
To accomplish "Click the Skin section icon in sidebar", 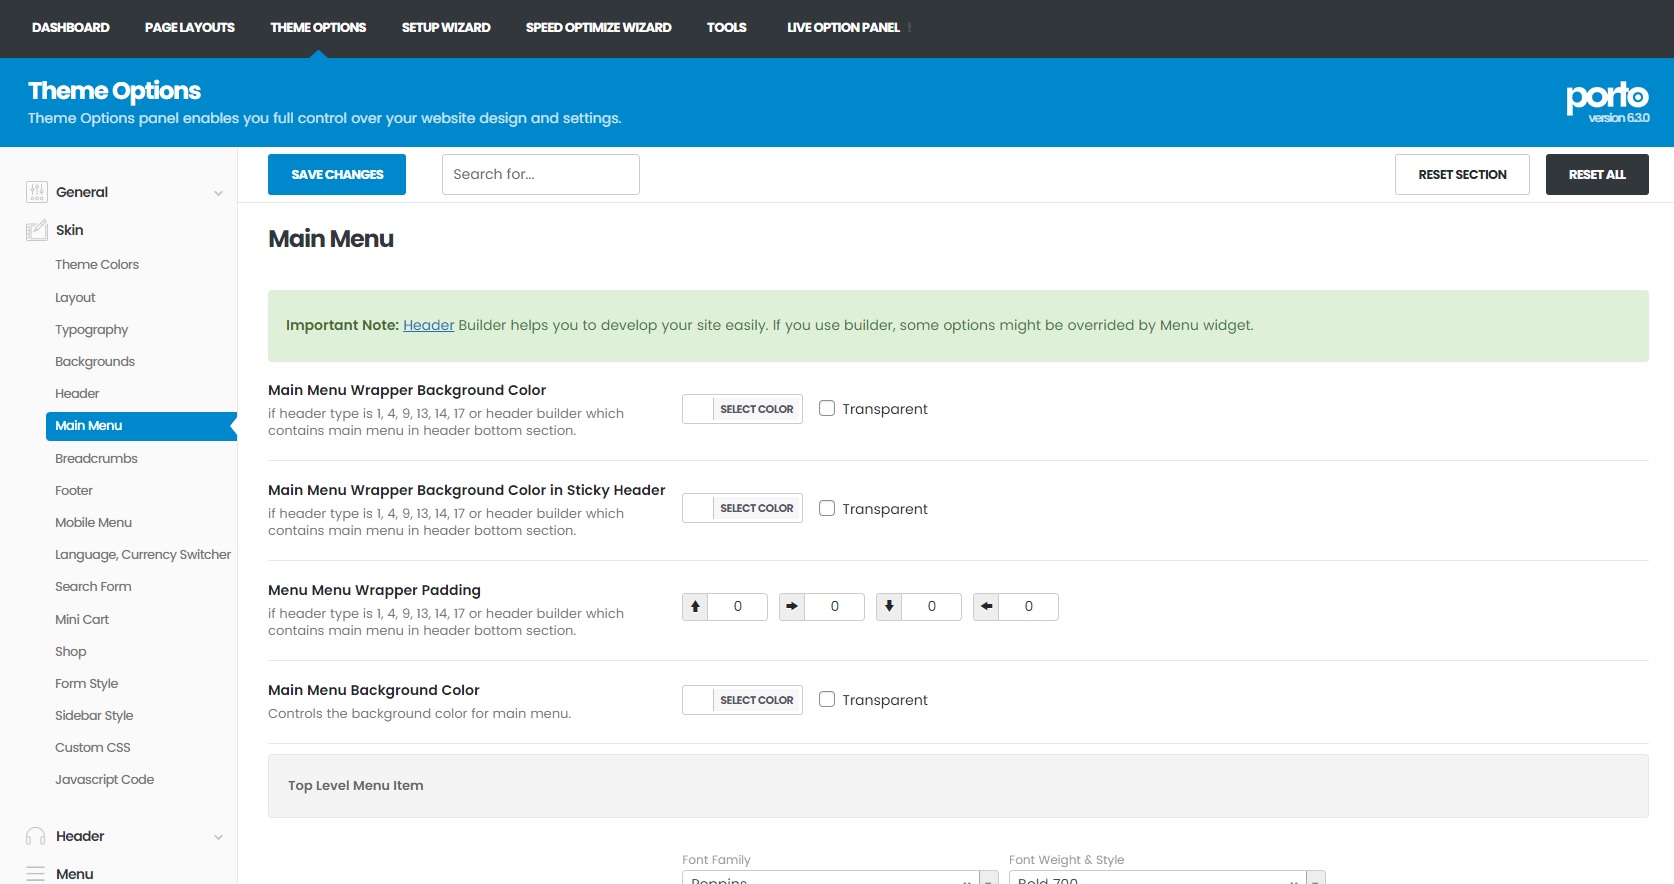I will pos(37,230).
